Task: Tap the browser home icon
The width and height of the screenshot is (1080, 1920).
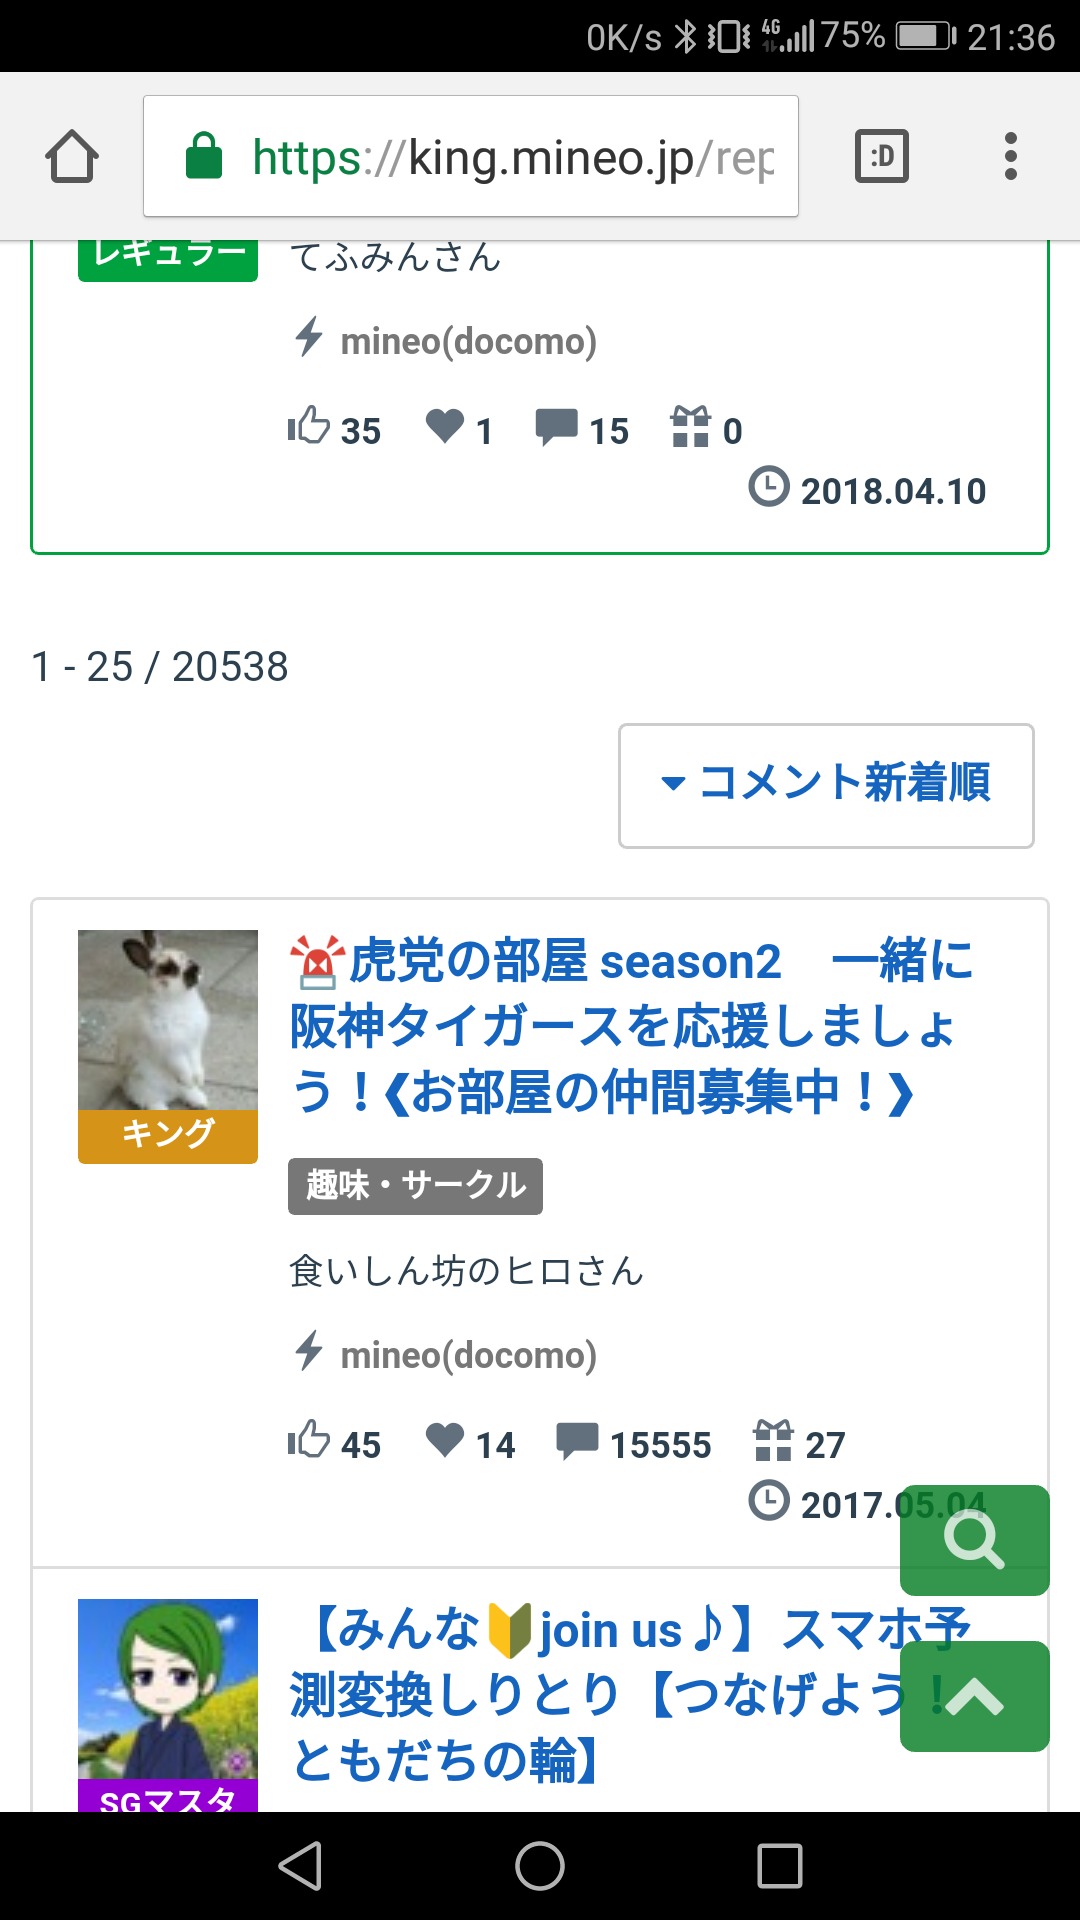Action: click(72, 157)
